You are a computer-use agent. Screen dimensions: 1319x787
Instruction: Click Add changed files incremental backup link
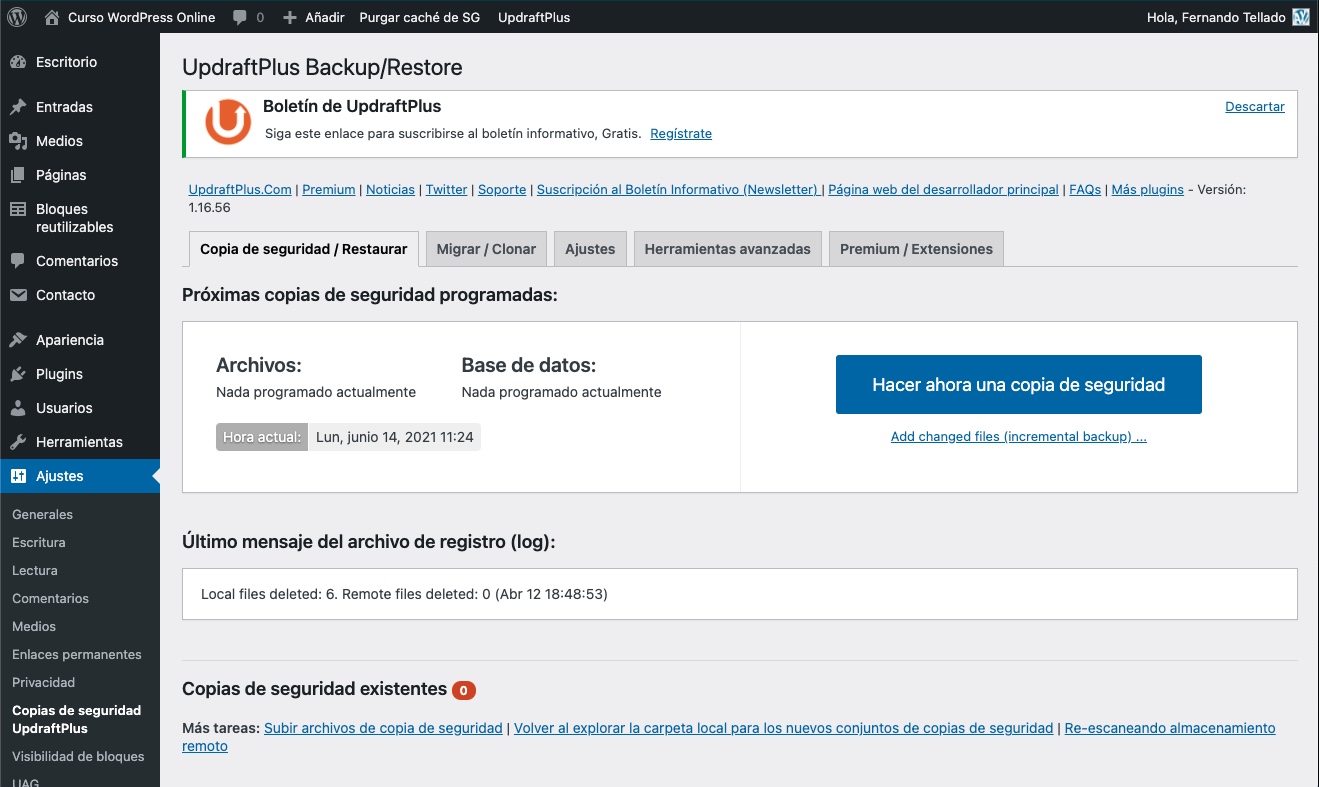point(1018,437)
